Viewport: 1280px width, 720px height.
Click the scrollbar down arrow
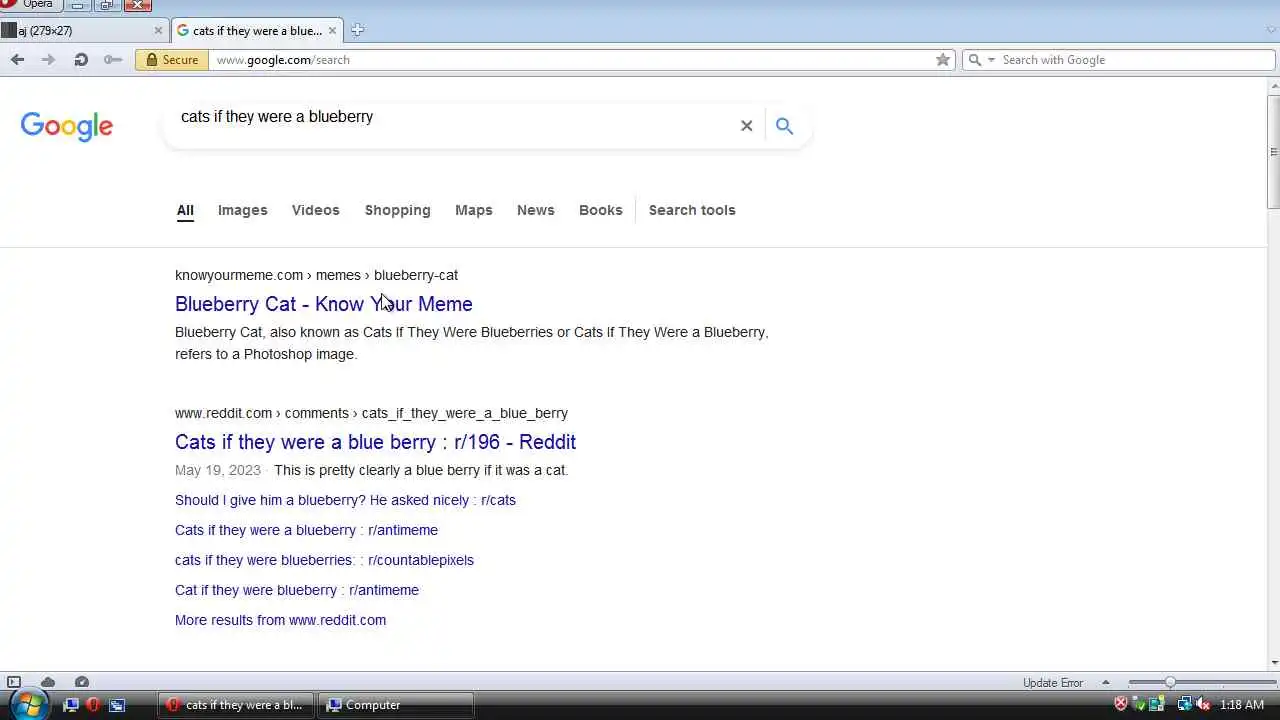click(1273, 662)
